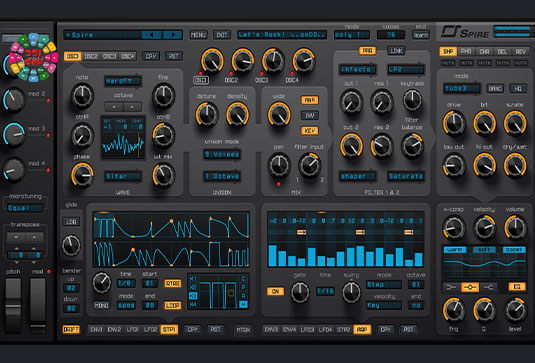The width and height of the screenshot is (535, 363).
Task: Click the drive knob in shaper
Action: click(x=453, y=123)
